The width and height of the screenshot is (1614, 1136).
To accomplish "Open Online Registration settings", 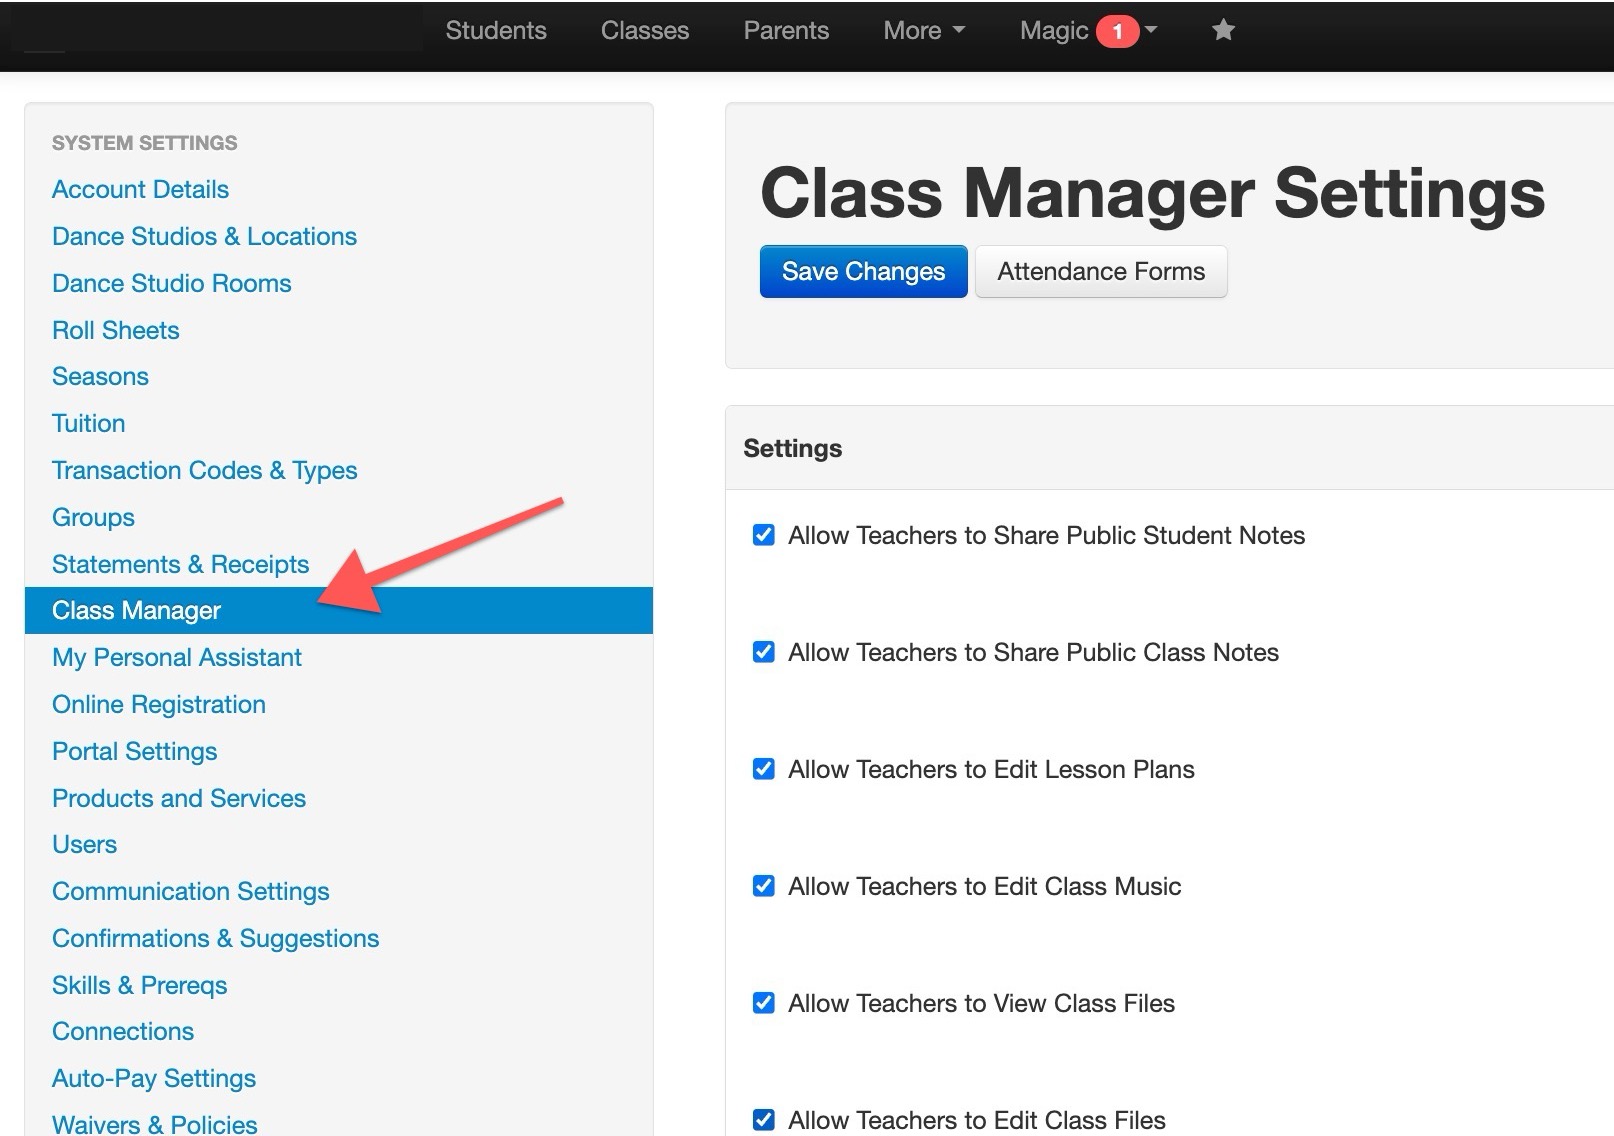I will pyautogui.click(x=159, y=704).
